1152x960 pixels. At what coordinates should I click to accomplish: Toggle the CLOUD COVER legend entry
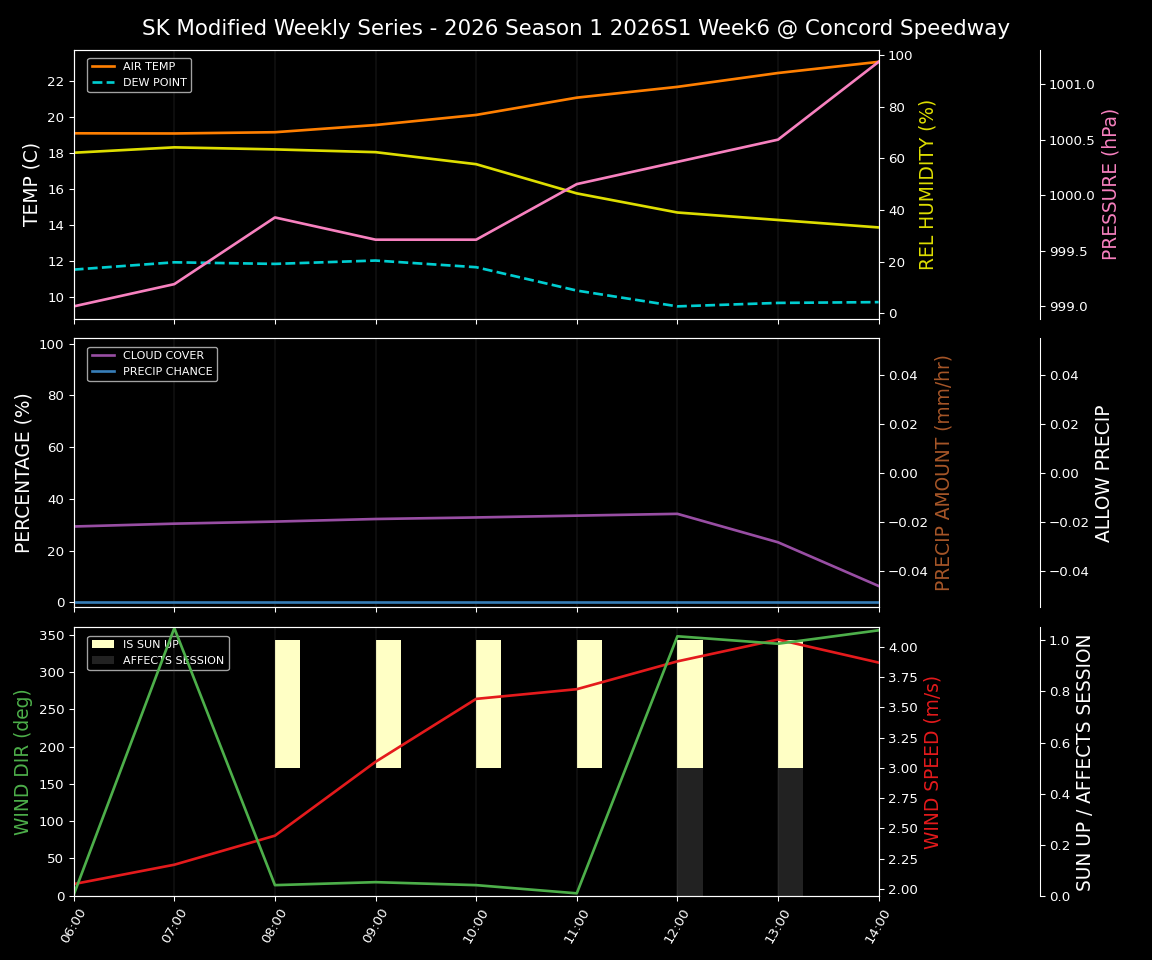[158, 355]
